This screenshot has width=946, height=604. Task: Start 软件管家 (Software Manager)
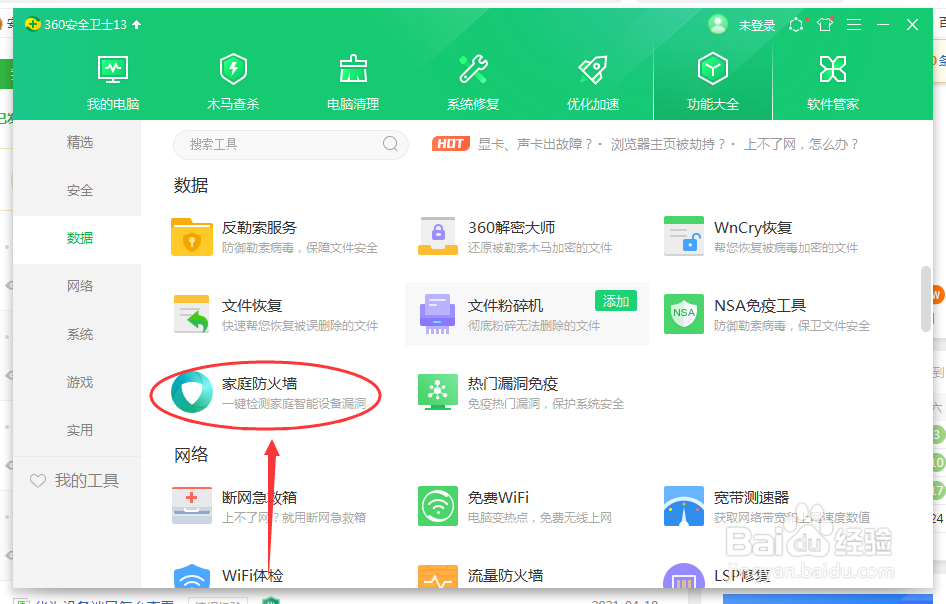pyautogui.click(x=833, y=78)
